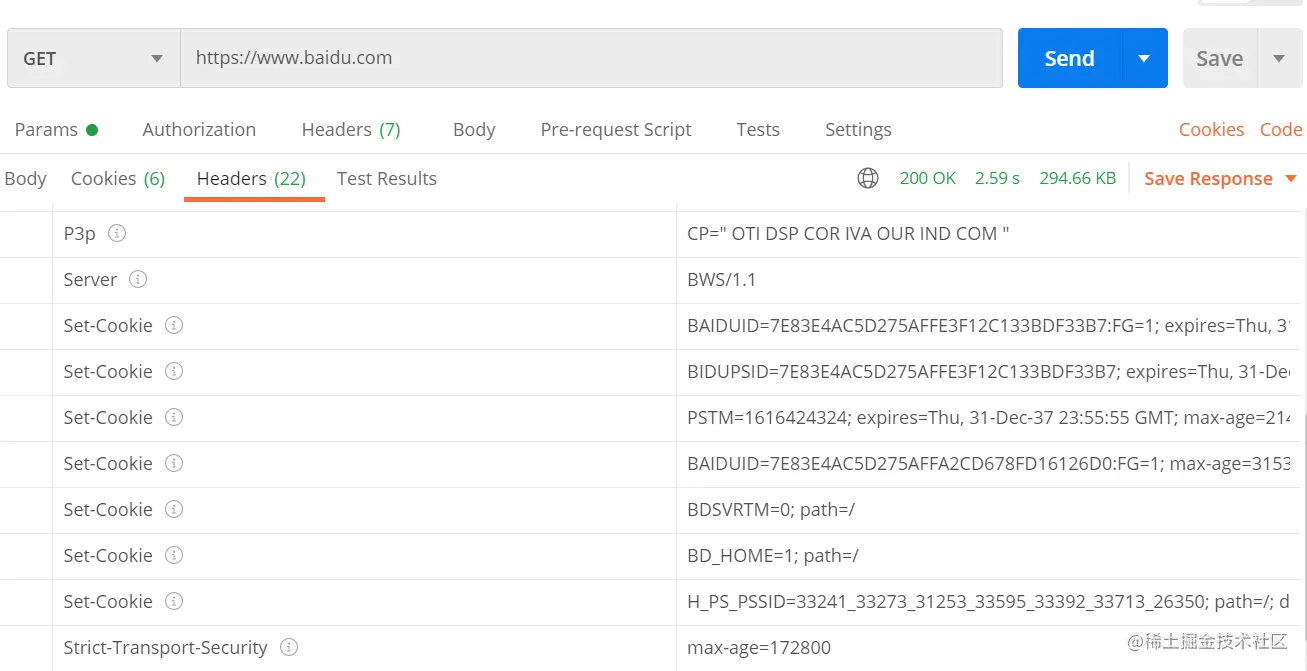The height and width of the screenshot is (671, 1307).
Task: Switch to response Cookies (6) tab
Action: point(118,178)
